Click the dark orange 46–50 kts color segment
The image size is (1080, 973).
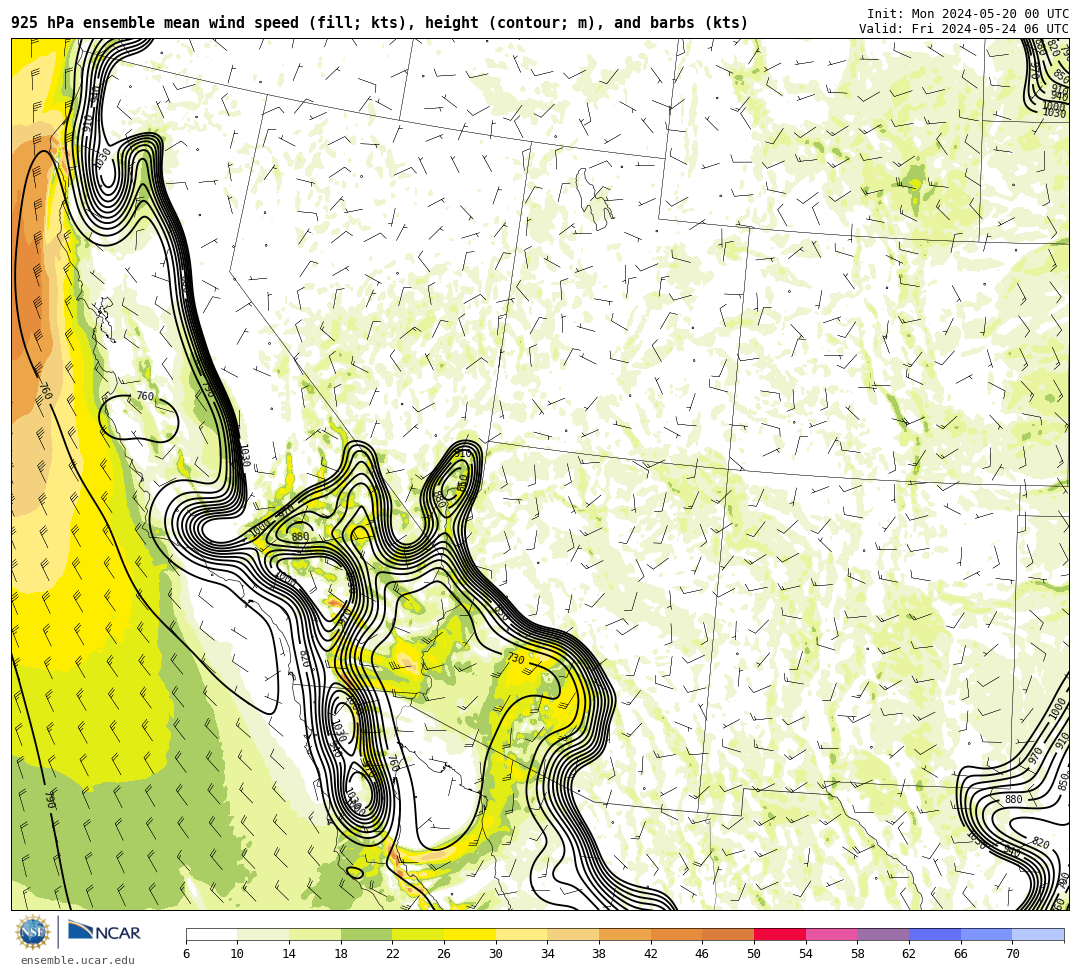pos(728,934)
